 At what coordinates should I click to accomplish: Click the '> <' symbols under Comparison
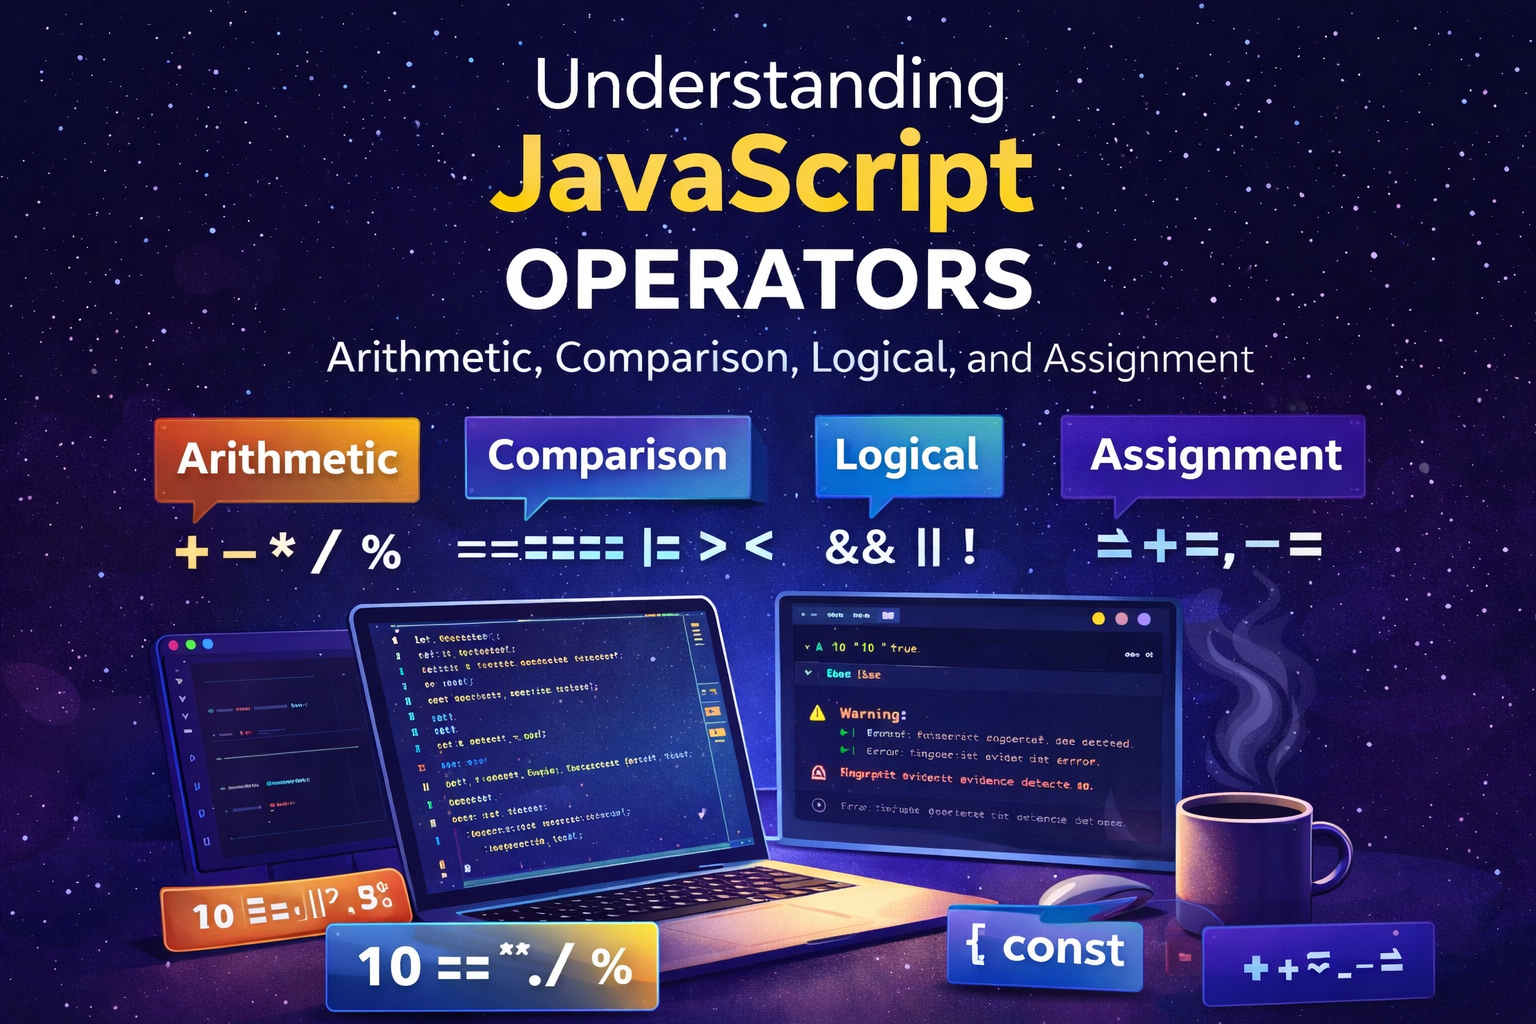[x=736, y=547]
